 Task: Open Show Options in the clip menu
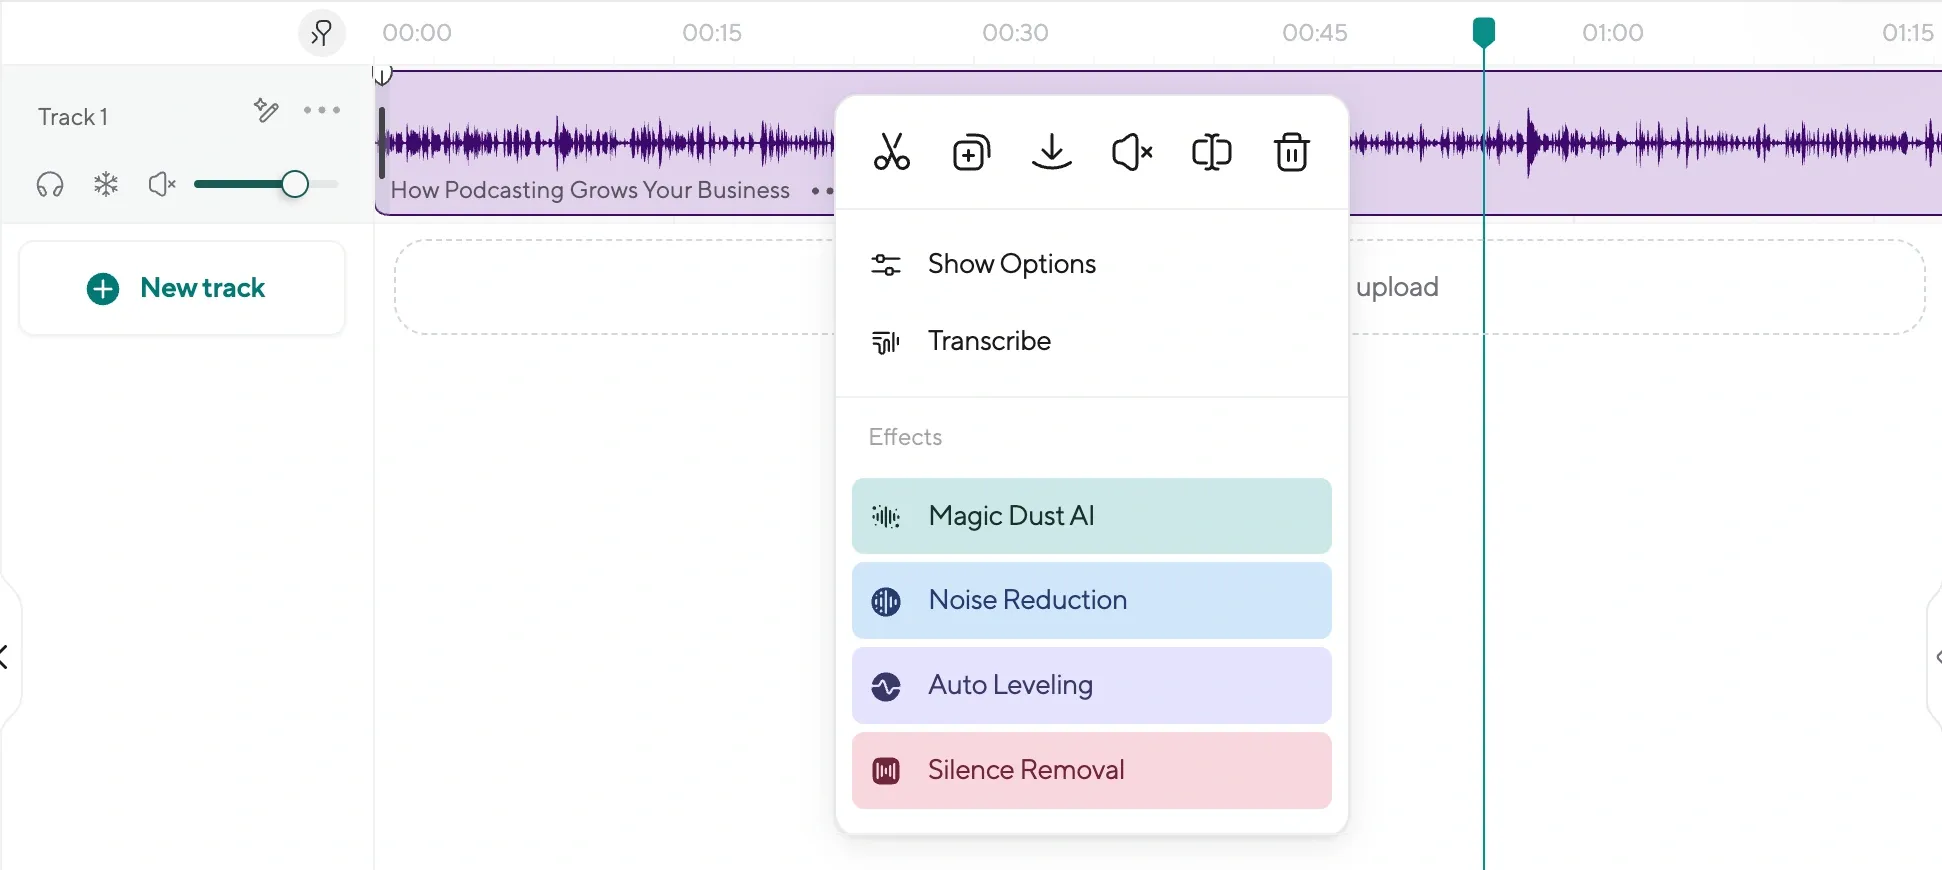click(1011, 264)
